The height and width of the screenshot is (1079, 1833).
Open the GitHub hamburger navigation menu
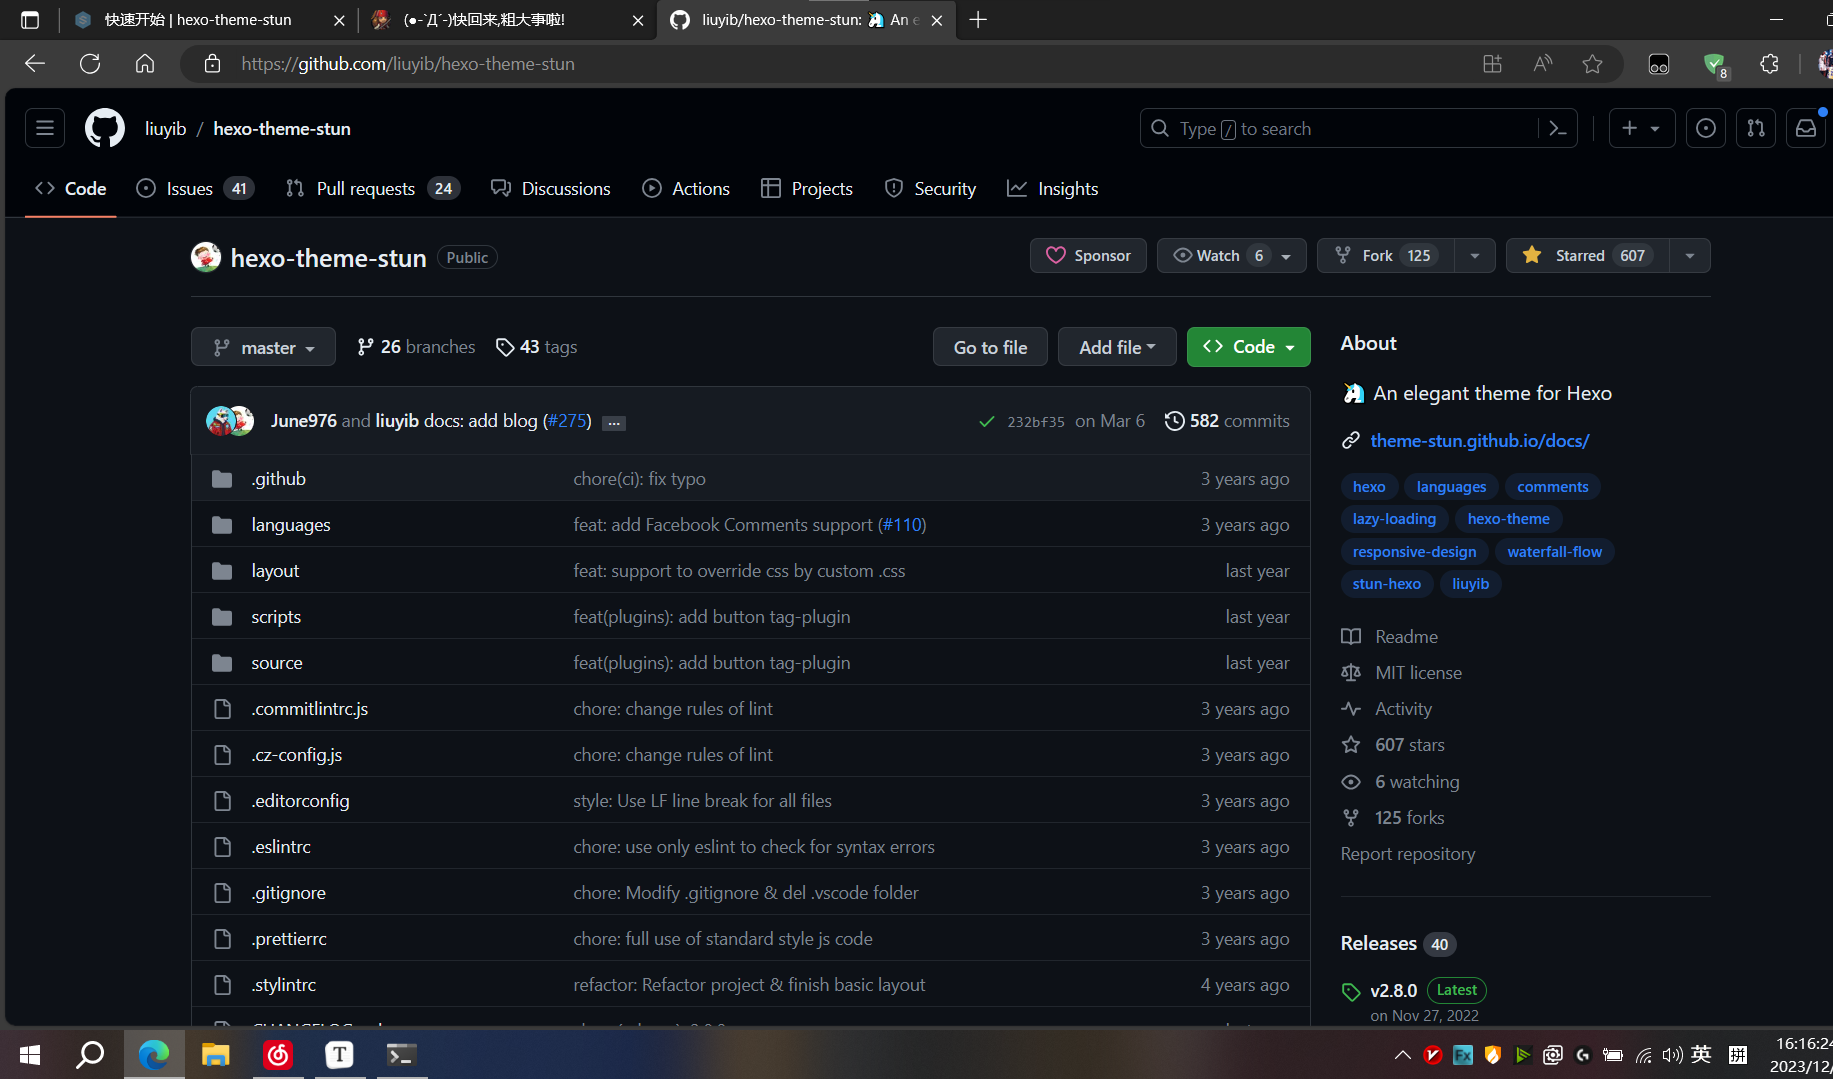(45, 128)
